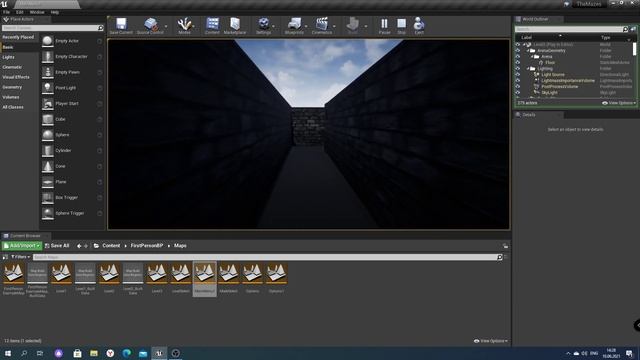
Task: Select the Cube shape actor
Action: click(x=72, y=119)
